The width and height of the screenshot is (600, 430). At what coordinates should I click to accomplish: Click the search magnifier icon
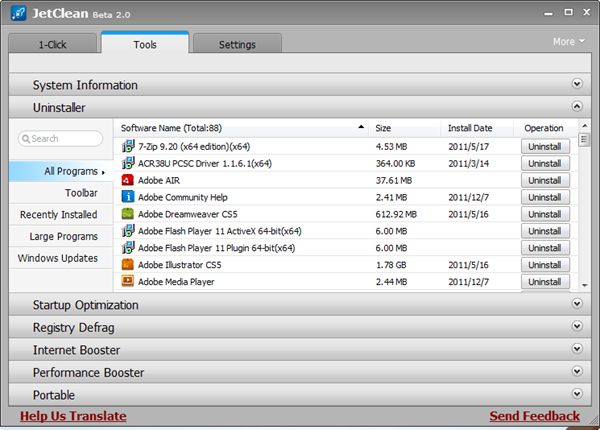[x=26, y=138]
